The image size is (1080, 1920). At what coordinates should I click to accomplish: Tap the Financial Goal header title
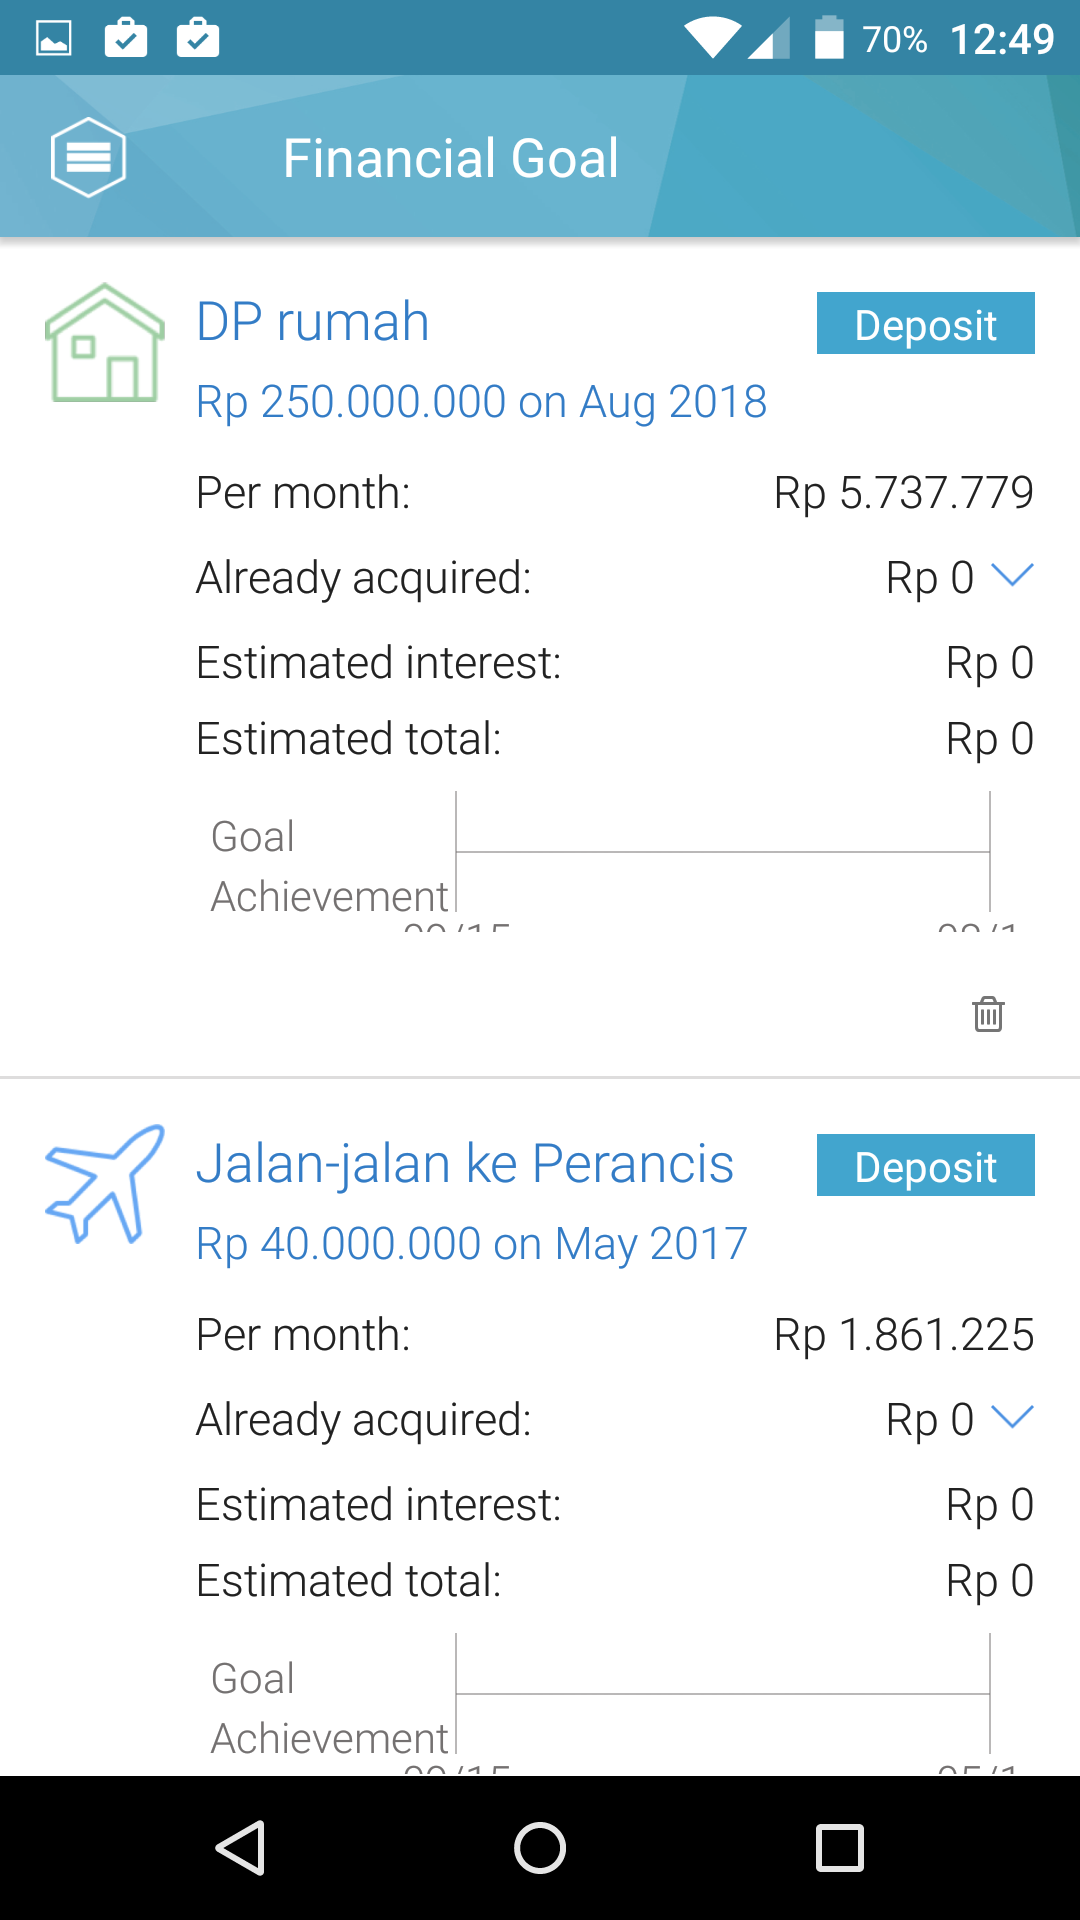pos(451,158)
